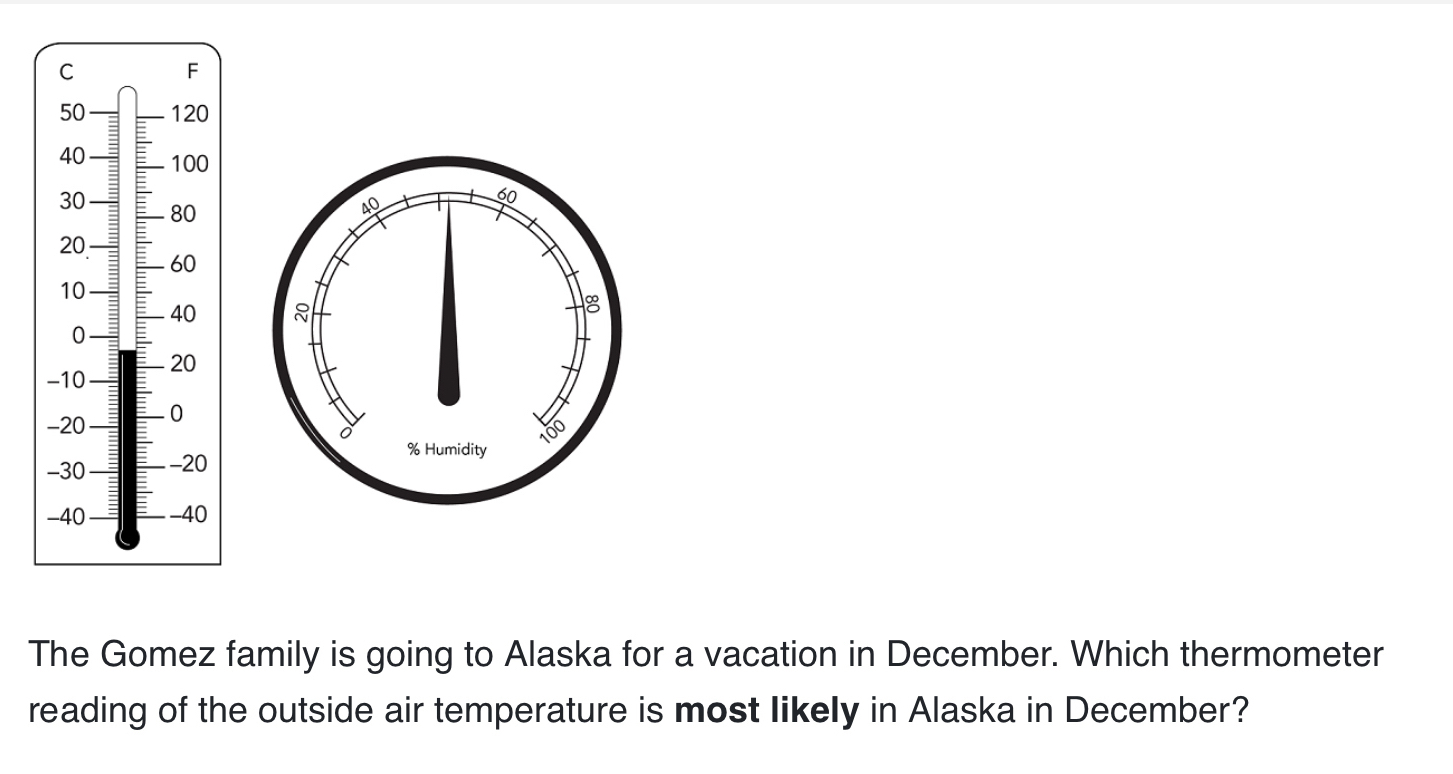Select the 60 mark on the humidity dial
The width and height of the screenshot is (1453, 774).
(507, 198)
